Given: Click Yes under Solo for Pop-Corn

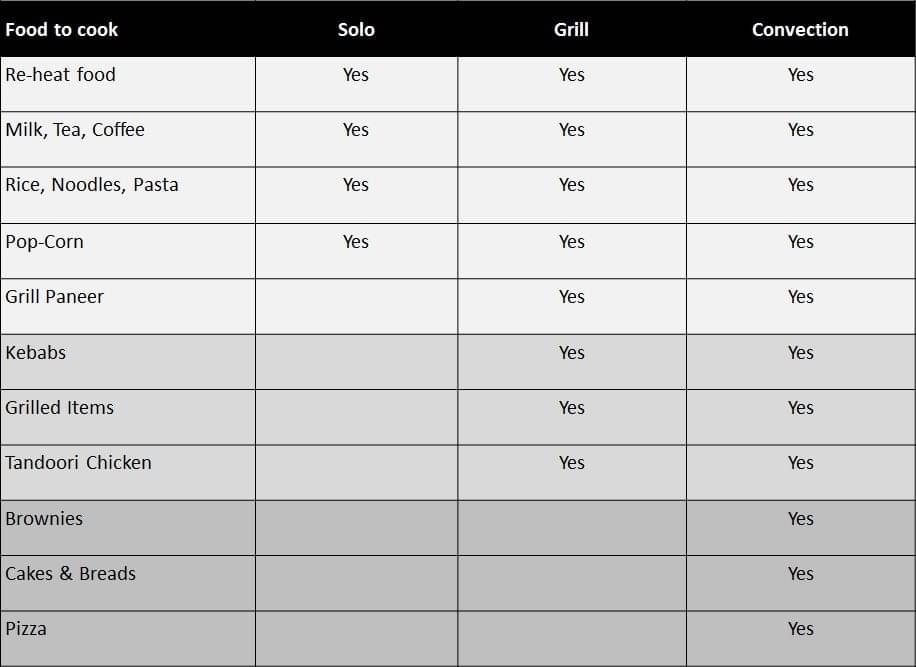Looking at the screenshot, I should [x=356, y=242].
